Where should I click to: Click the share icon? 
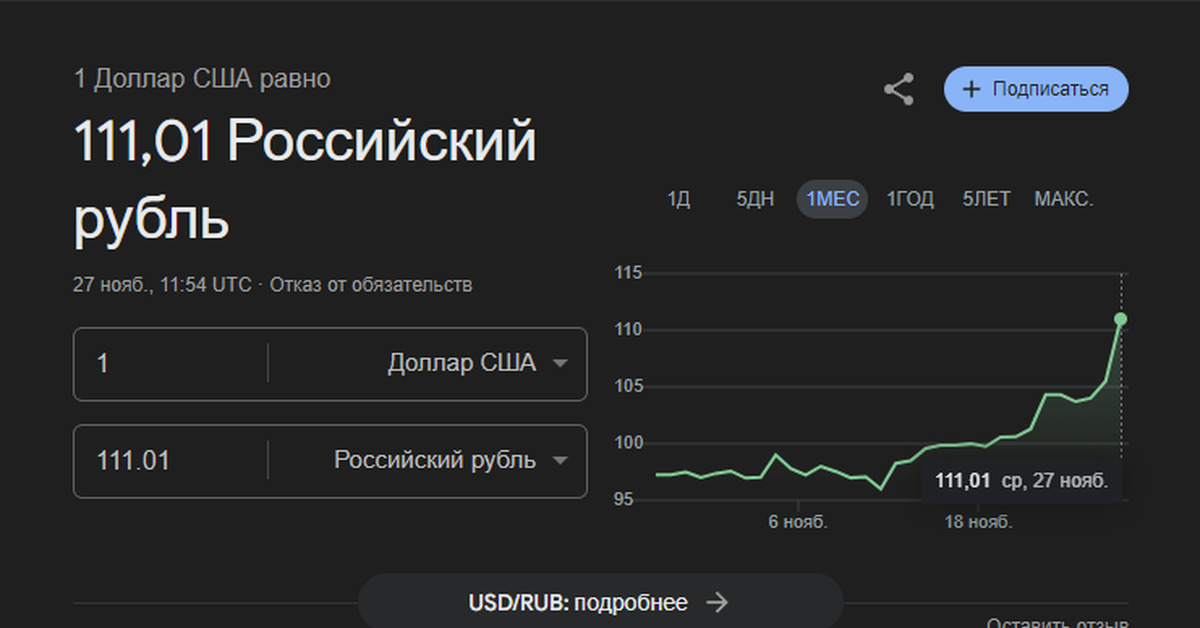(899, 90)
